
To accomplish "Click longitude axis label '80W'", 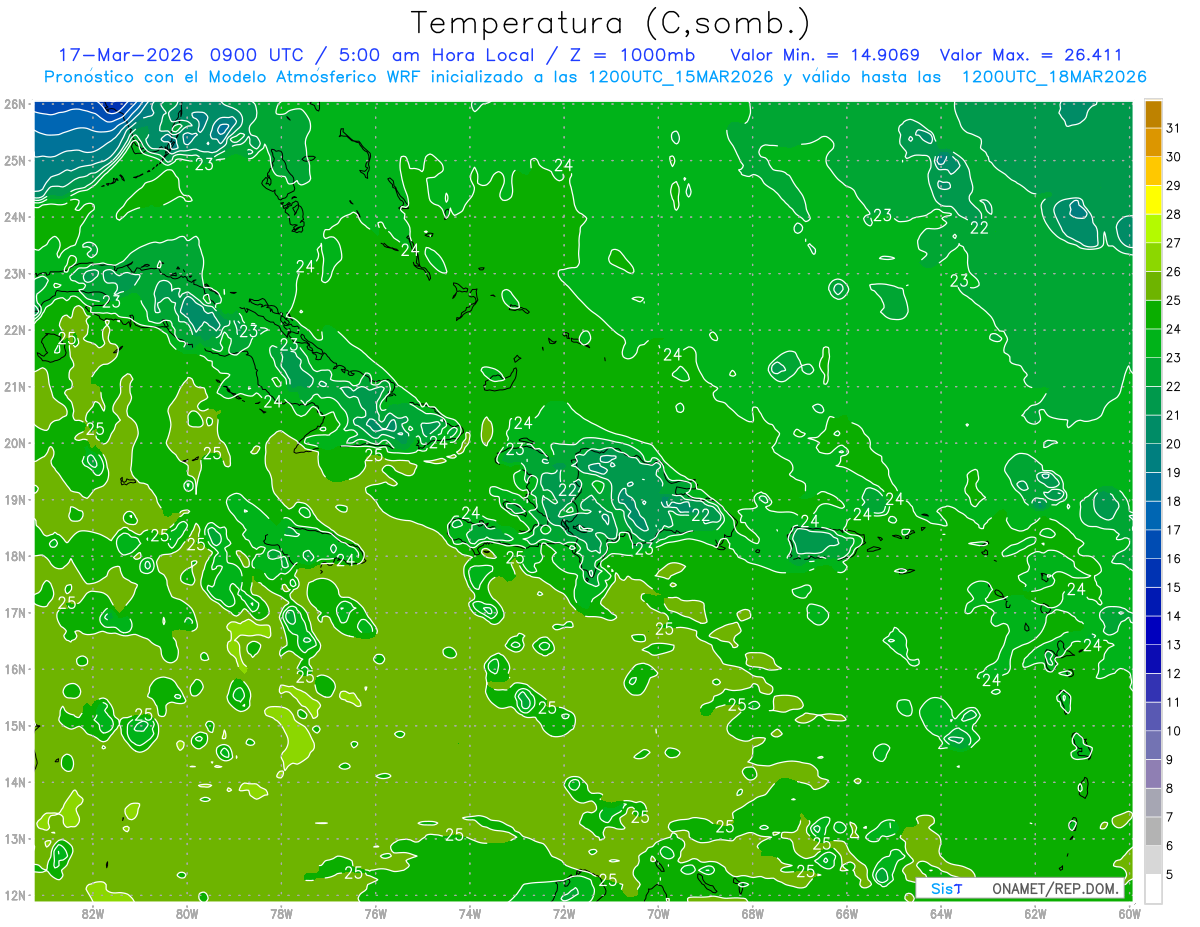I will point(187,913).
